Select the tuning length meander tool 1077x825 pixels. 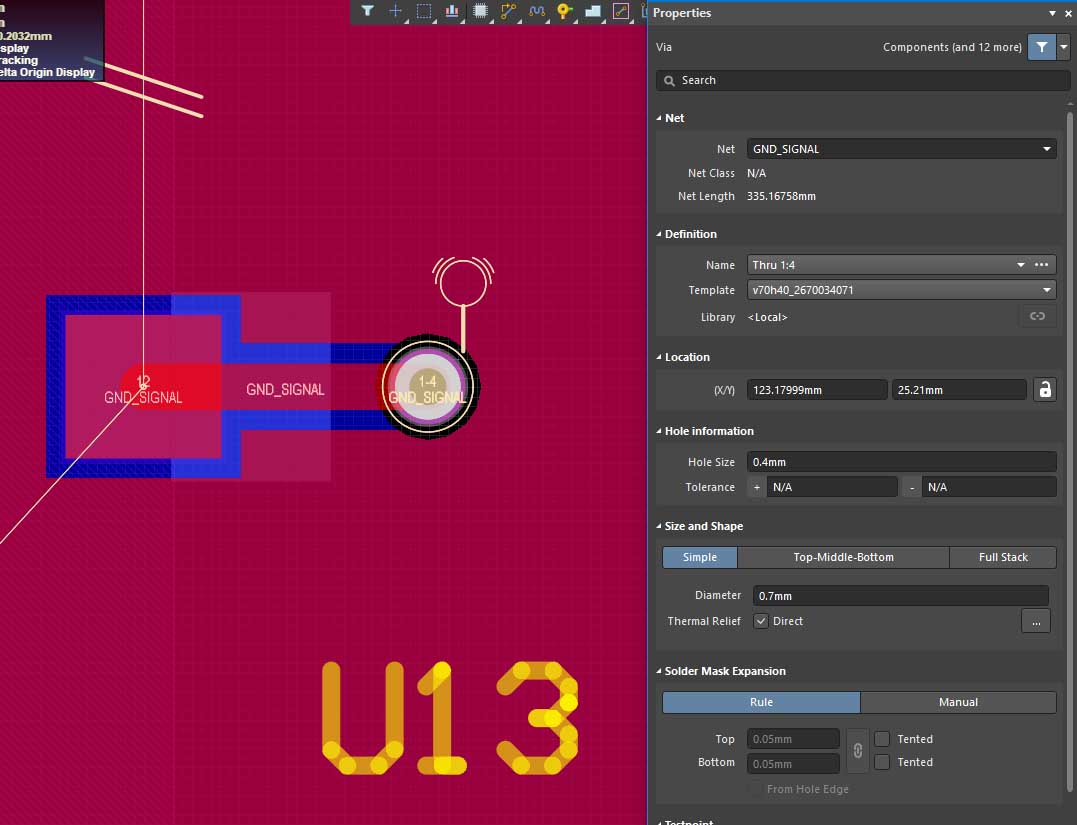click(x=537, y=11)
